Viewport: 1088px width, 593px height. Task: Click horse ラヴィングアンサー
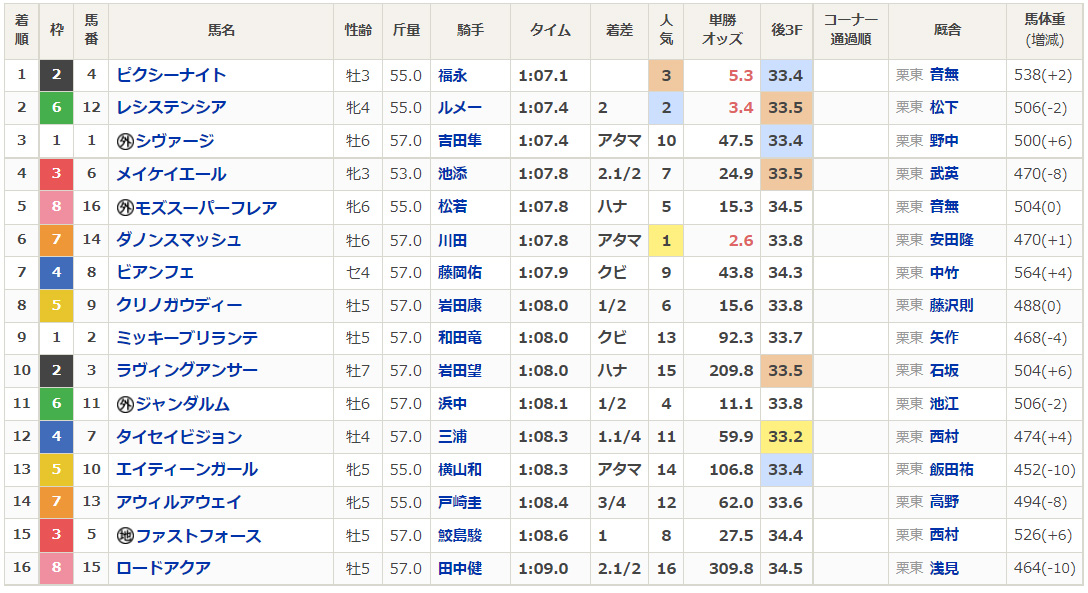point(187,370)
